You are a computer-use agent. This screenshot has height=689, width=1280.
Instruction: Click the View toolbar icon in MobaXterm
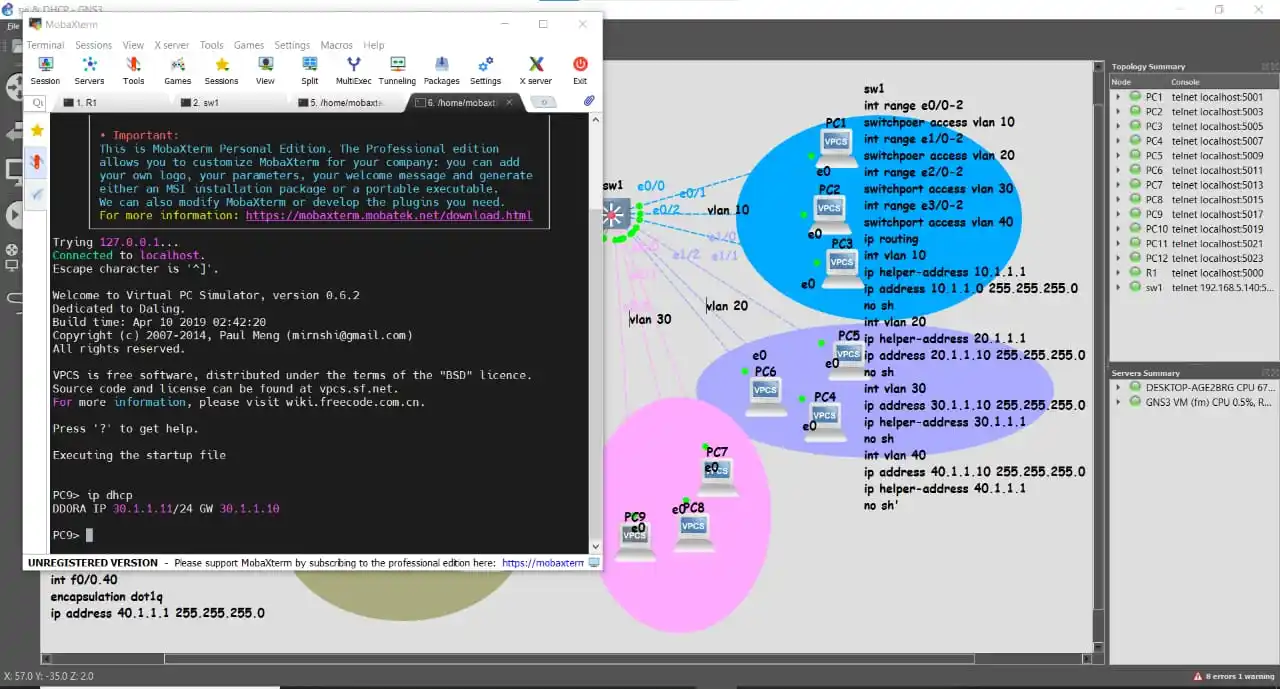265,70
